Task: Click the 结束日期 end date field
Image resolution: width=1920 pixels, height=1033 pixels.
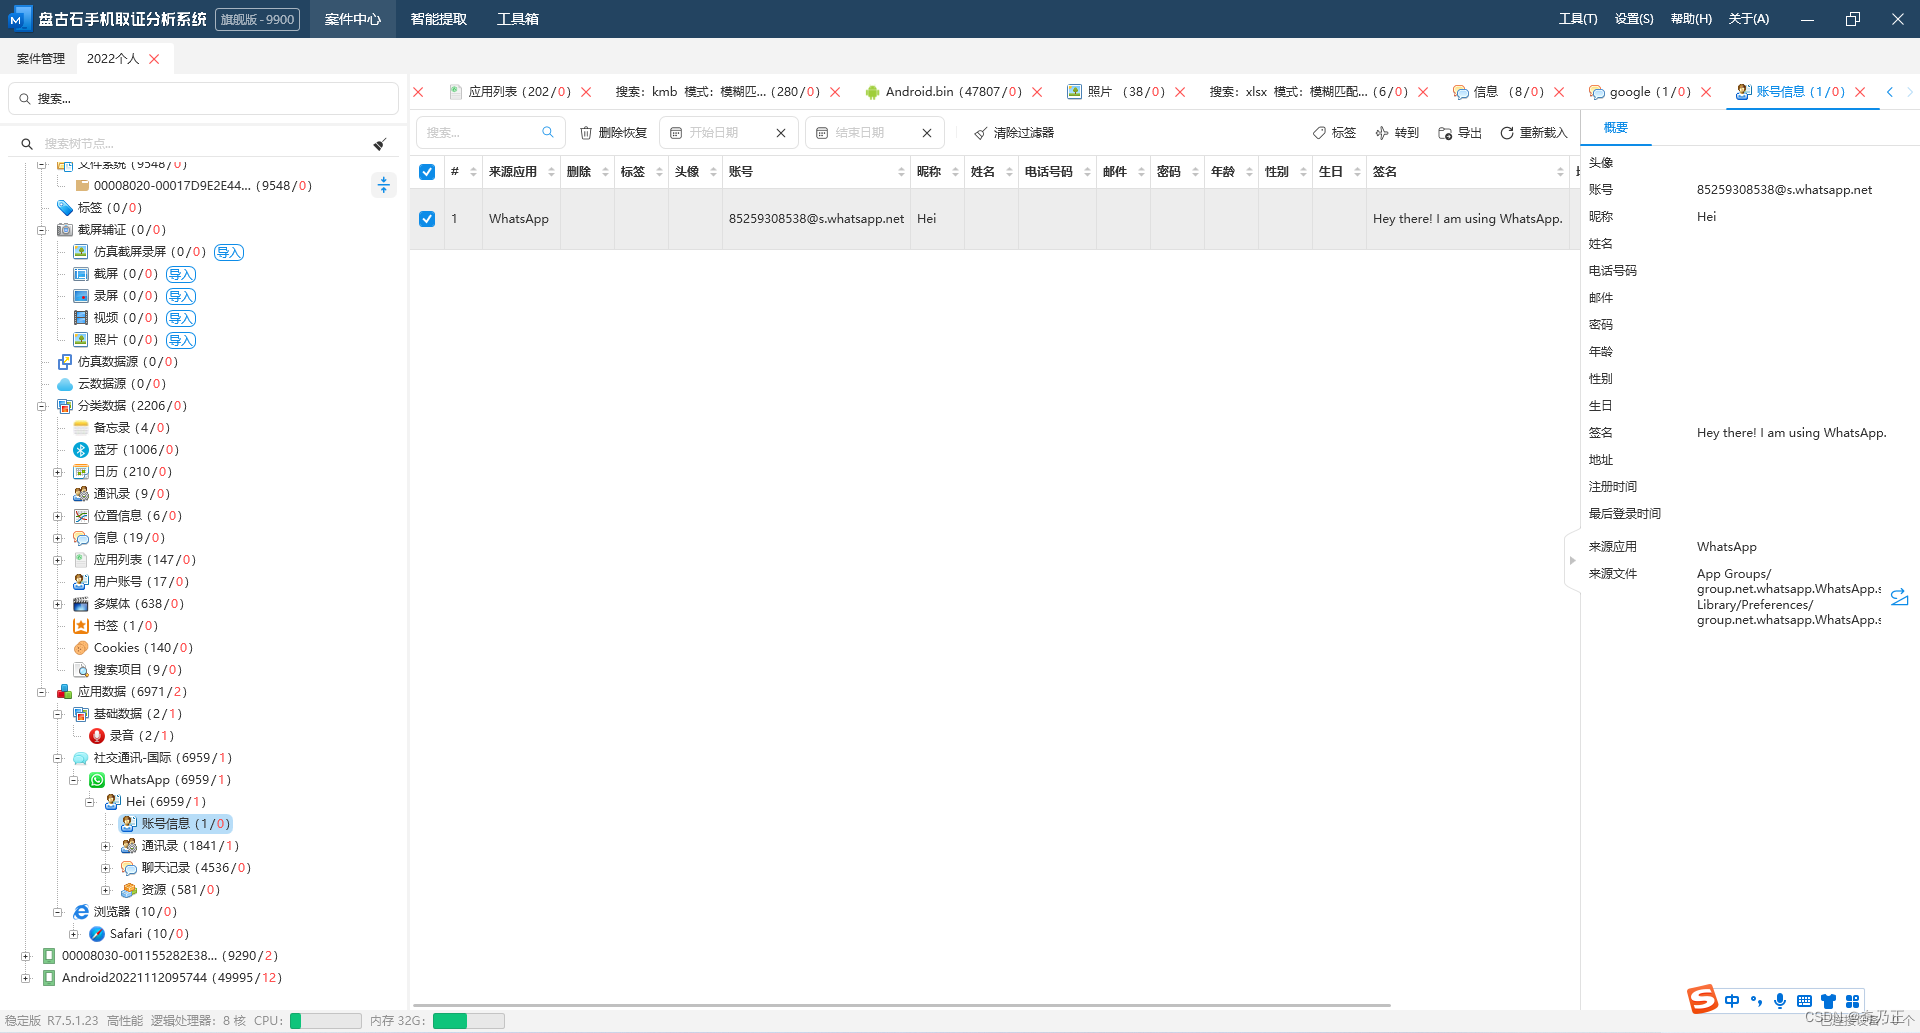Action: [x=874, y=133]
